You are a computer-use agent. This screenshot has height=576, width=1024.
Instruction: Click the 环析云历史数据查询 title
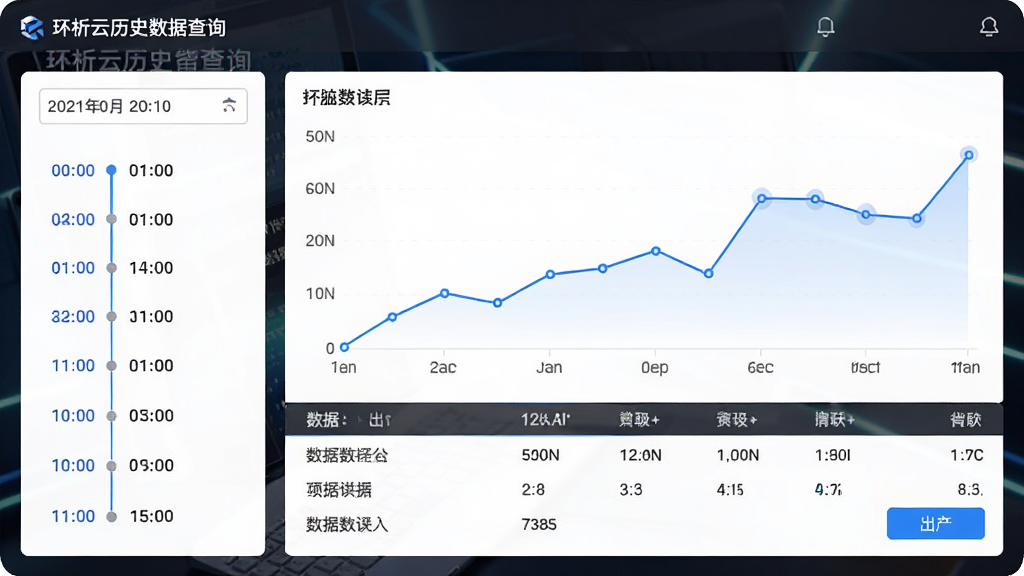click(139, 28)
